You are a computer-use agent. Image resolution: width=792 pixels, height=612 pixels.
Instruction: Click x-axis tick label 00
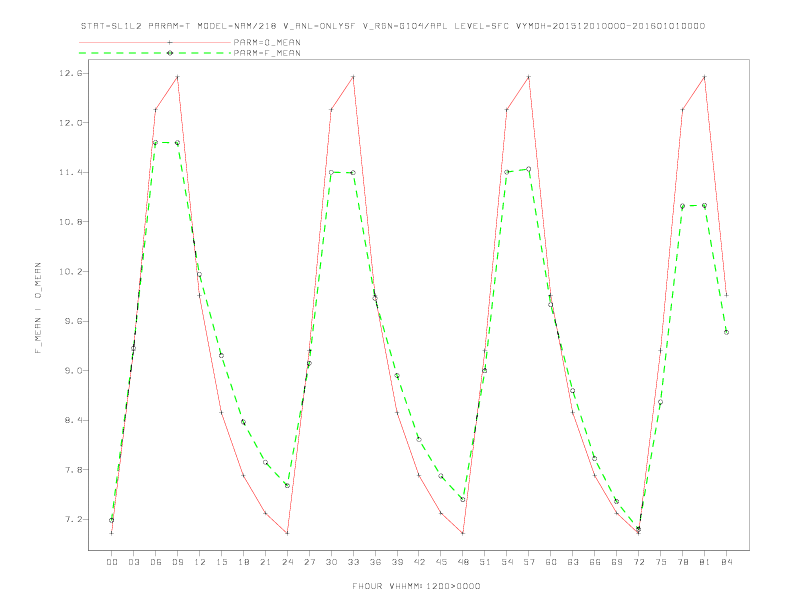tap(112, 562)
